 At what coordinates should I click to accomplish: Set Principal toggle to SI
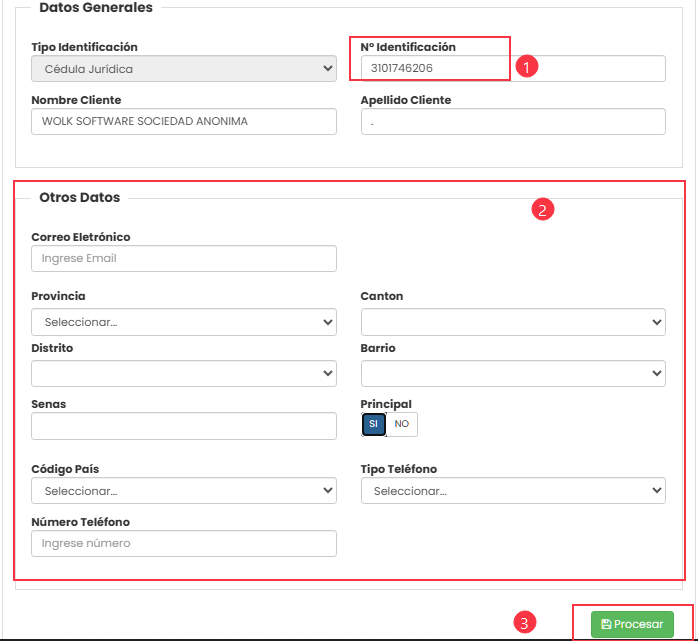(373, 424)
